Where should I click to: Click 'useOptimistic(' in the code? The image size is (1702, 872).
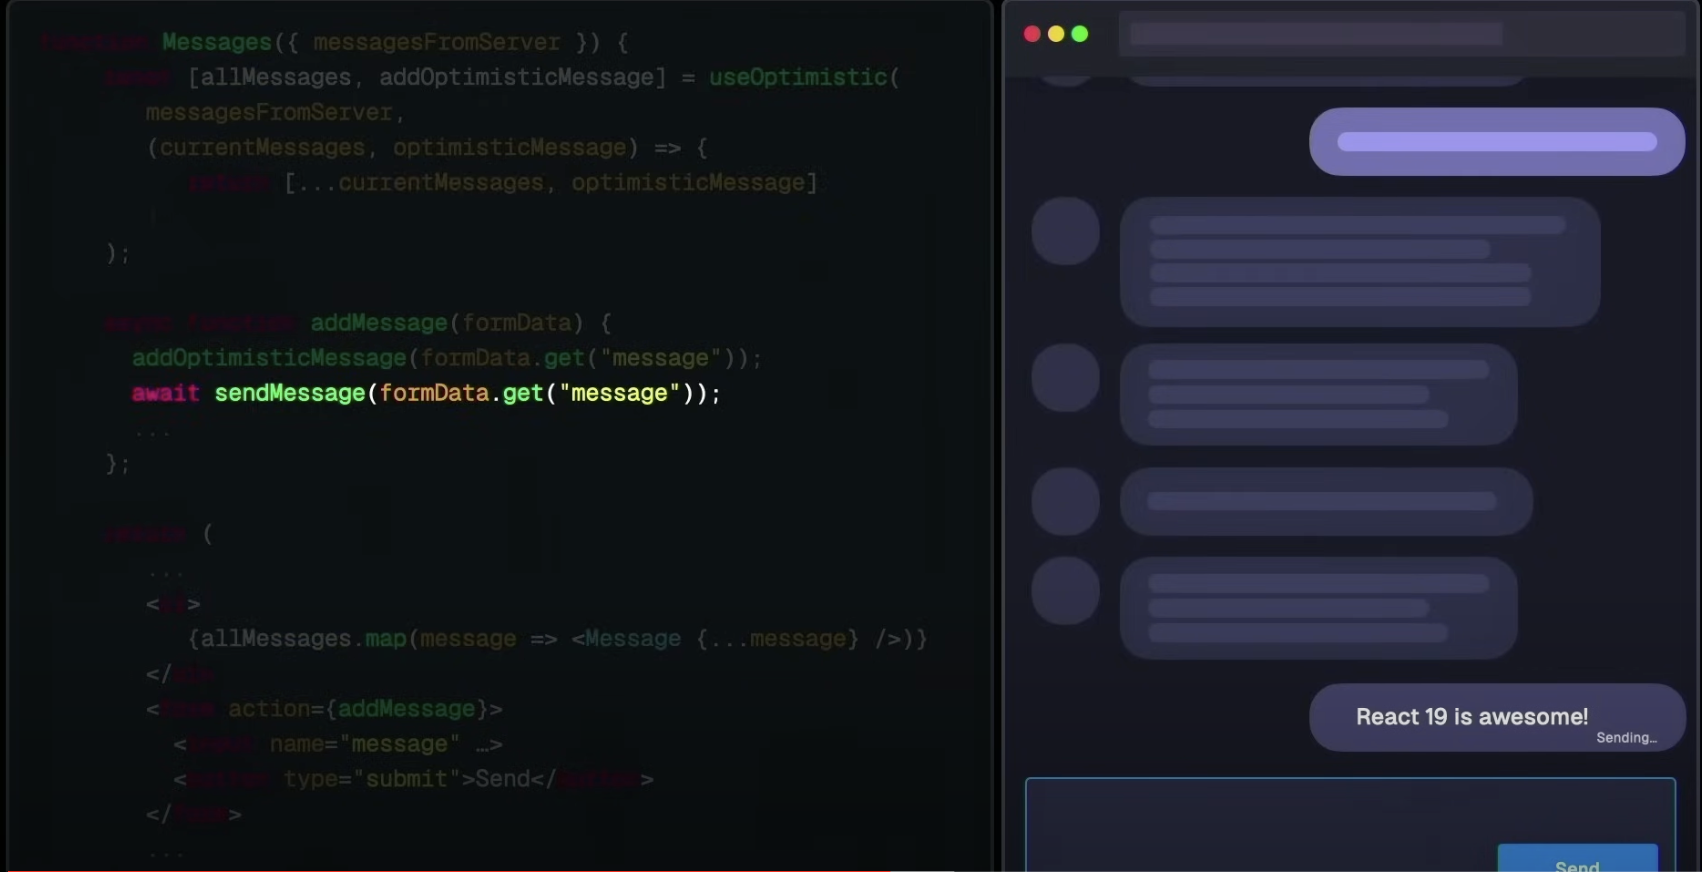point(804,77)
